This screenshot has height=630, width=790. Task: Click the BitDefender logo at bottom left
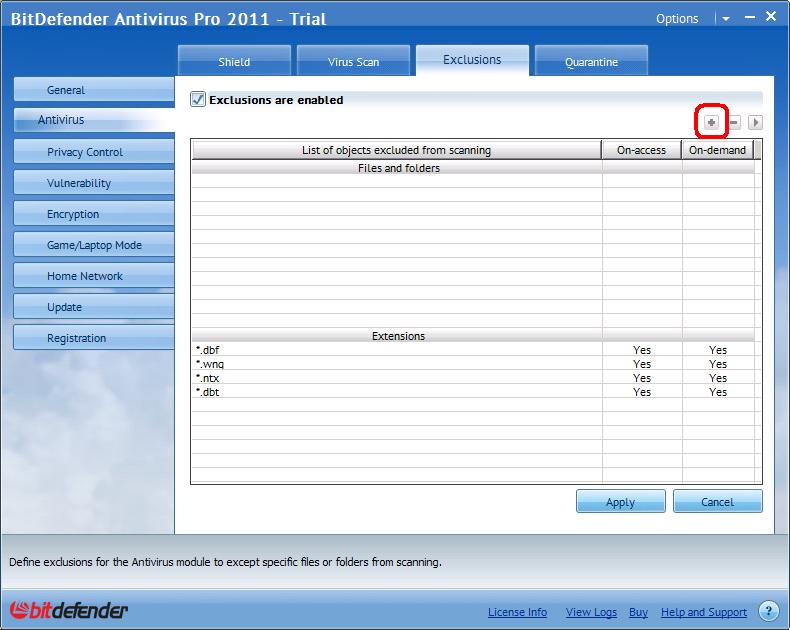coord(69,610)
